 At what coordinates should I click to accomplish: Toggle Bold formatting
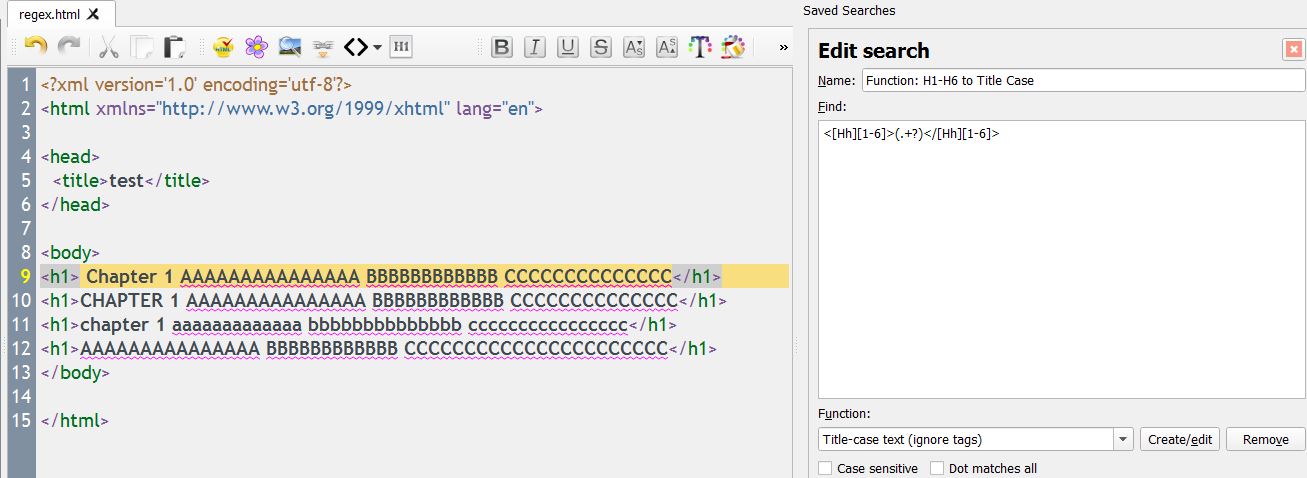click(x=502, y=46)
